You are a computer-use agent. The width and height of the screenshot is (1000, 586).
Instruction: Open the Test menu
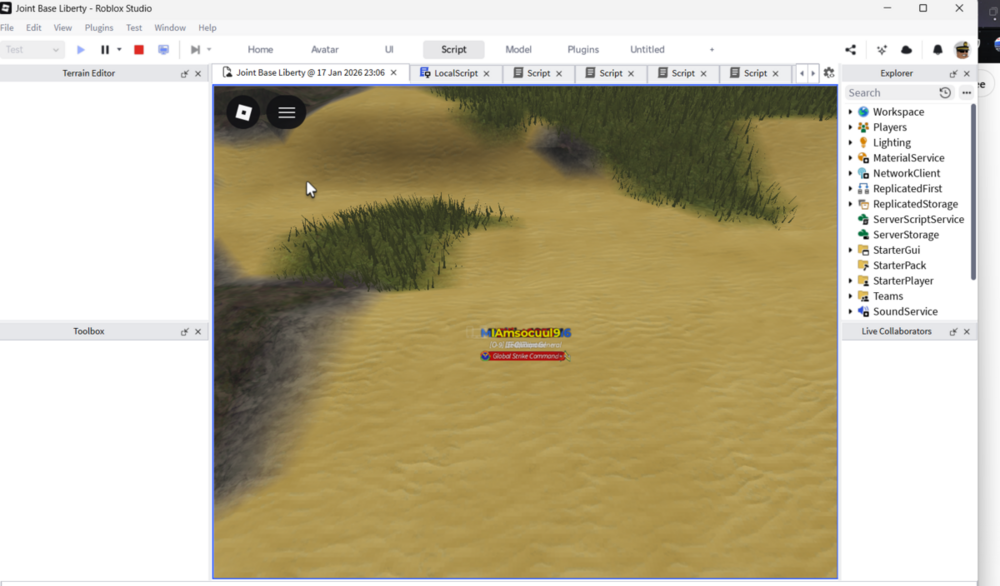tap(134, 28)
